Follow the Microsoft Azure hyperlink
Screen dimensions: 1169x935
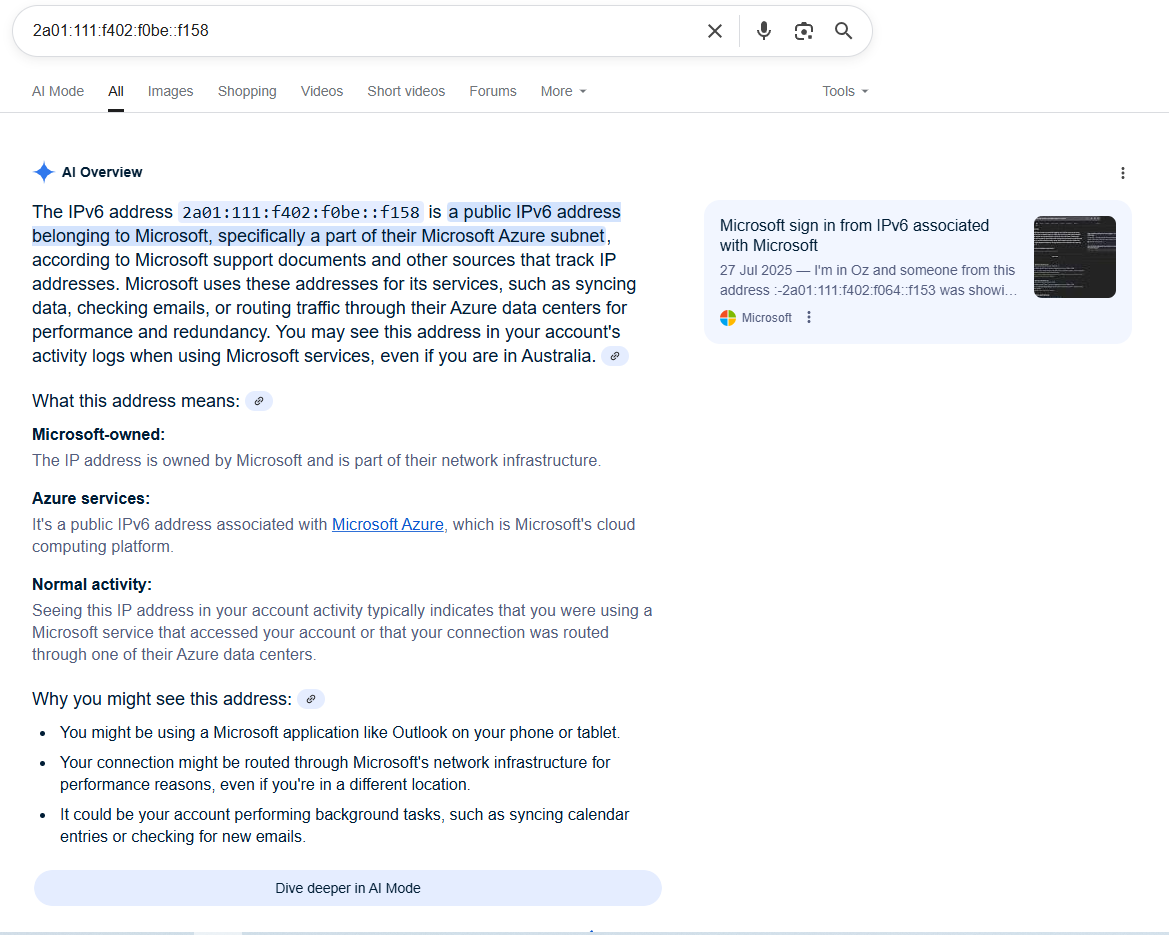click(388, 525)
